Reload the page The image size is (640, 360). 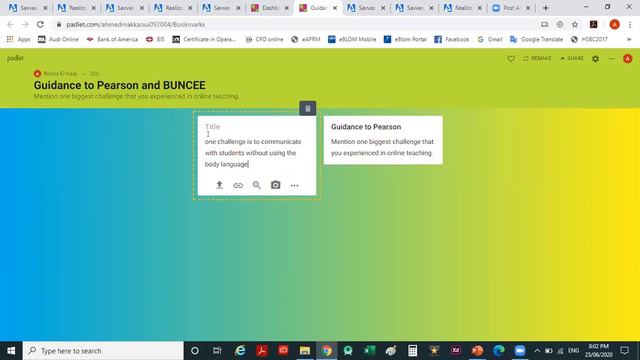(40, 24)
